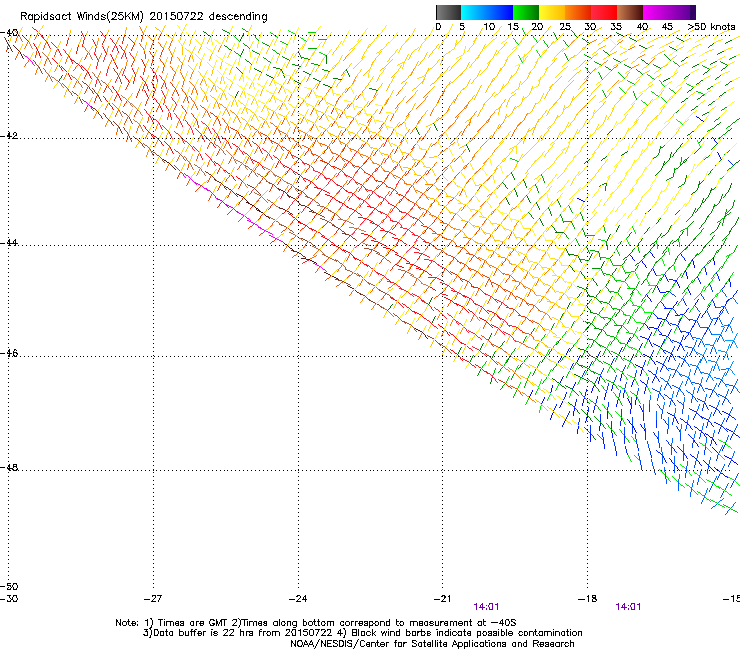Click the -24 longitude axis label
The width and height of the screenshot is (740, 650).
pos(298,599)
